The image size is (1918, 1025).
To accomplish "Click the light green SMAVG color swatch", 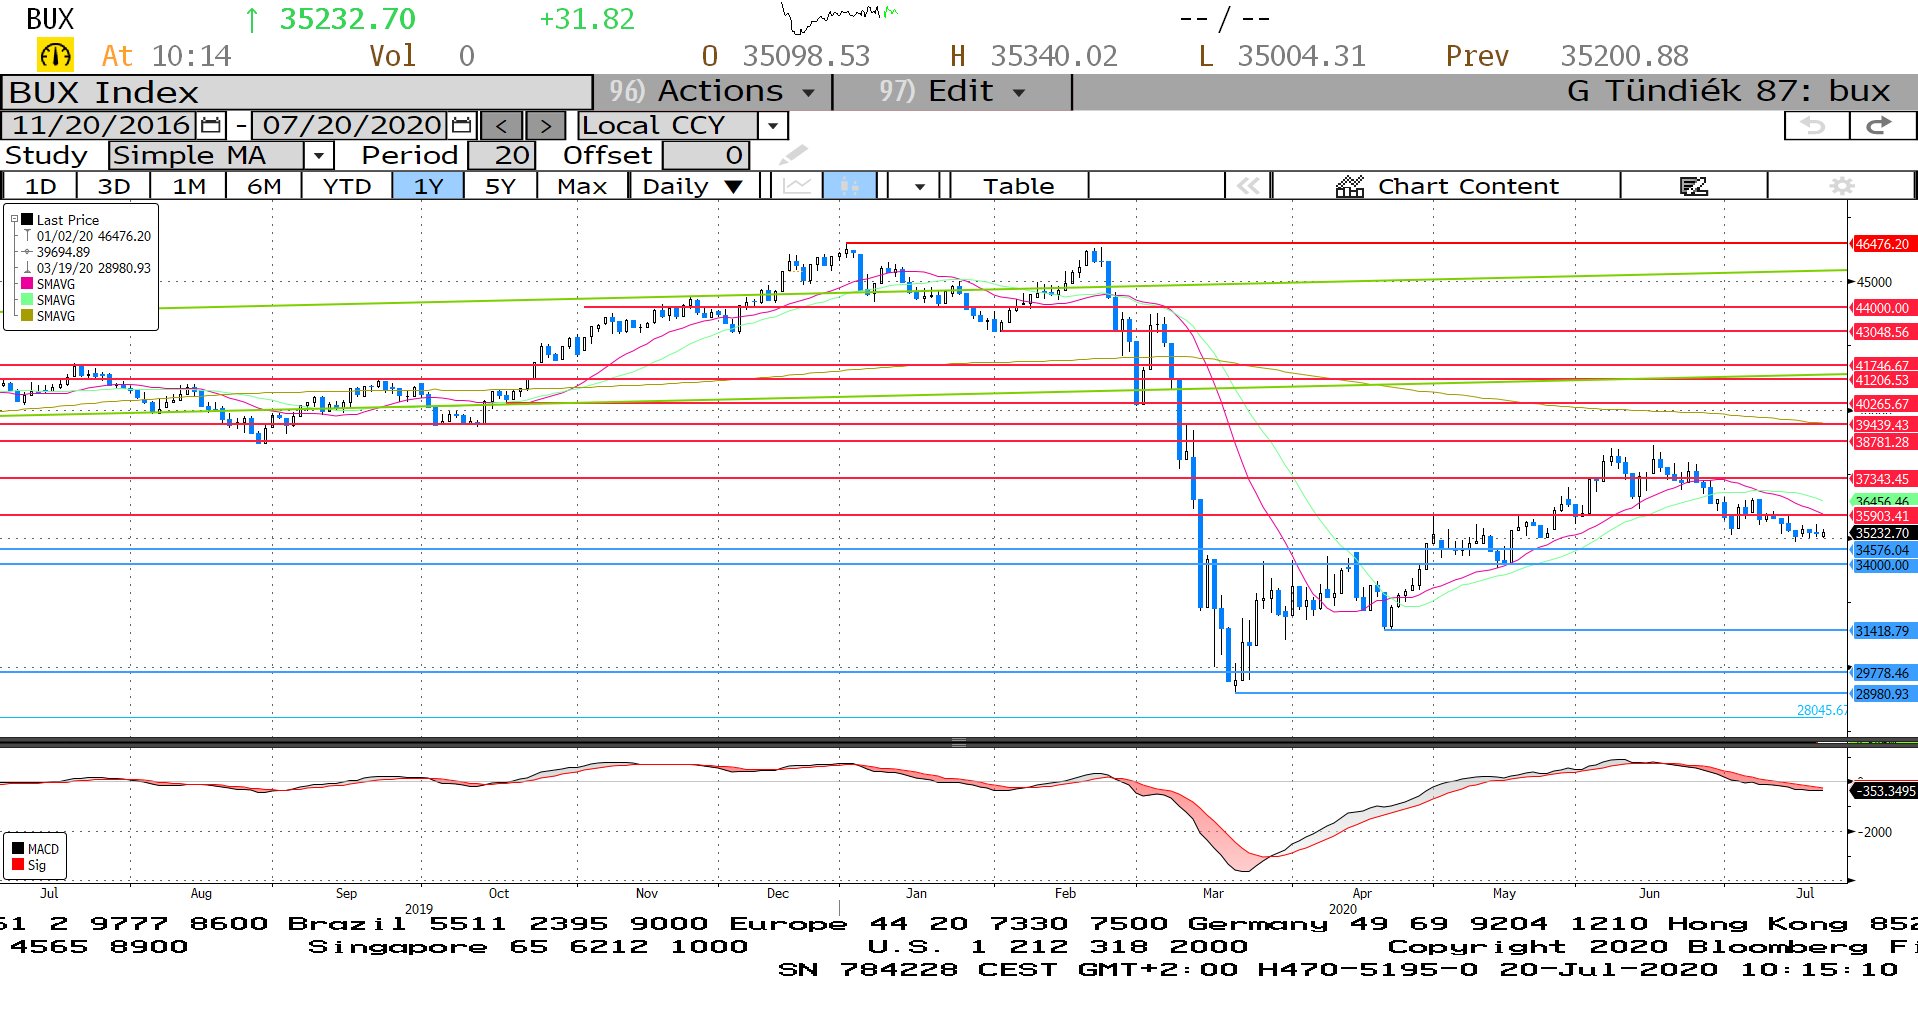I will pyautogui.click(x=27, y=300).
